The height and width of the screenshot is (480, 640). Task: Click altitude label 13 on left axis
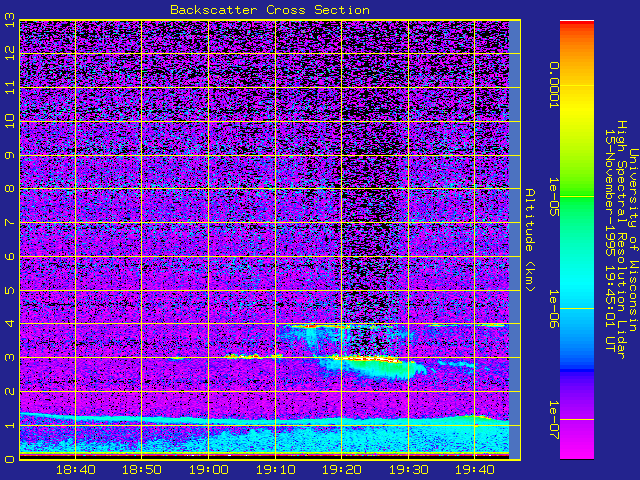pyautogui.click(x=10, y=22)
